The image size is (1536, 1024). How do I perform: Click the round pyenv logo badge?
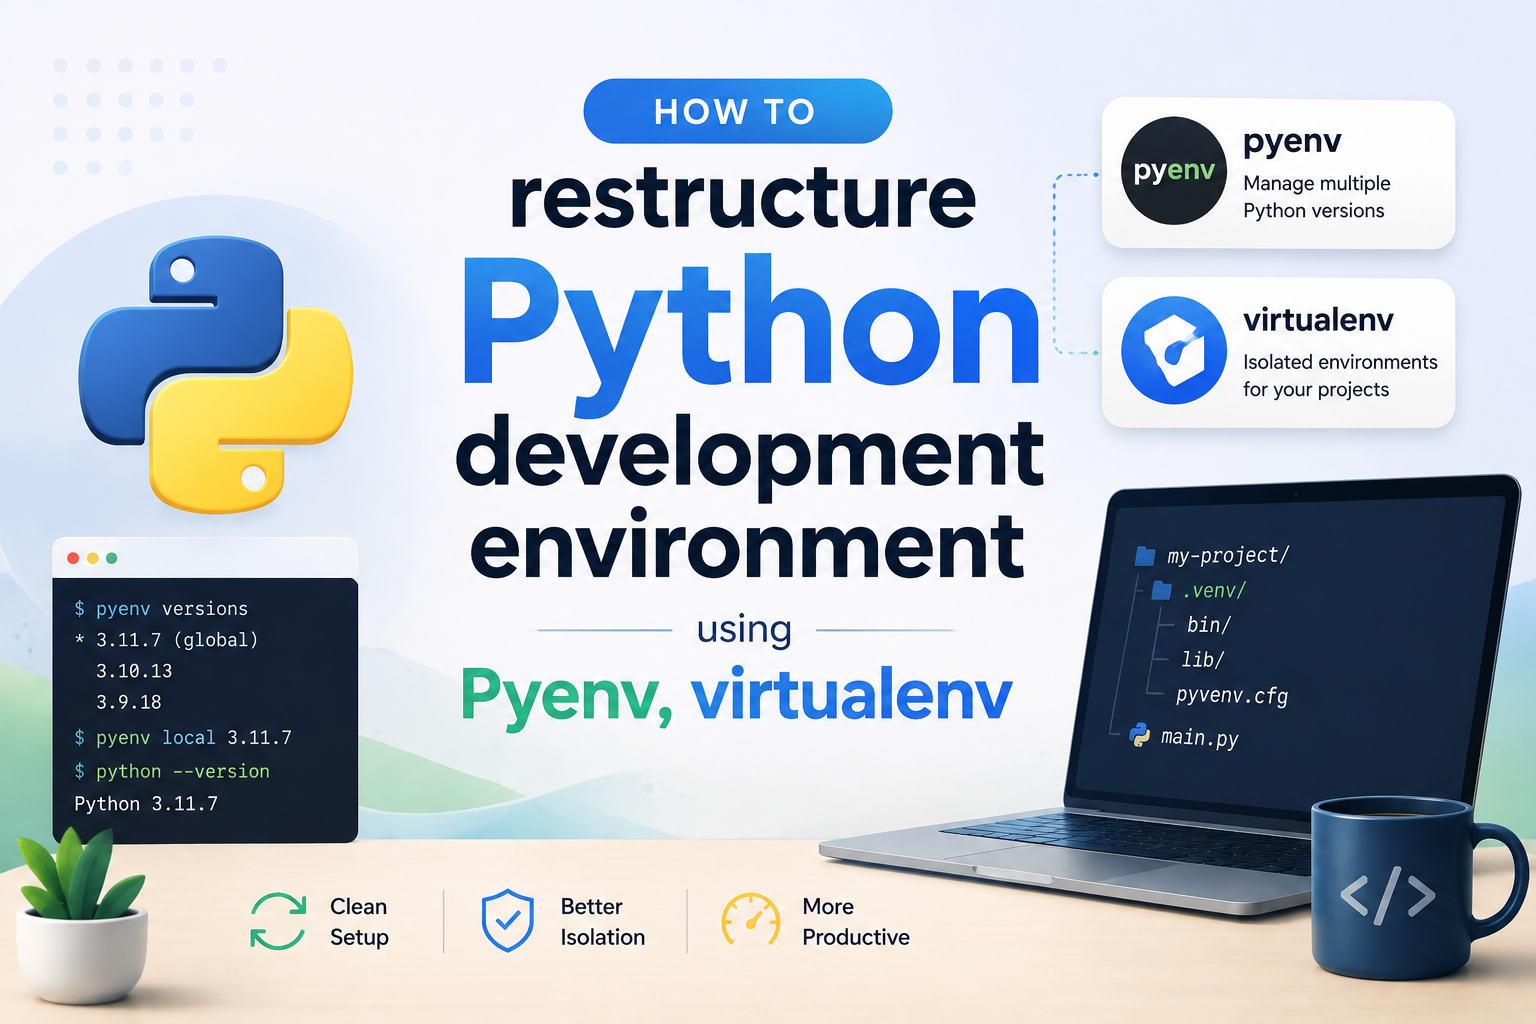[x=1174, y=170]
